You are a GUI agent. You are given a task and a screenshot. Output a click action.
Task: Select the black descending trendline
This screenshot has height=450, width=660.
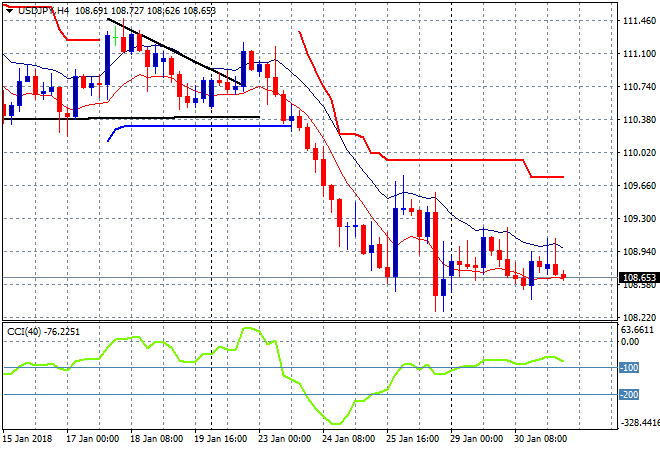click(x=175, y=51)
